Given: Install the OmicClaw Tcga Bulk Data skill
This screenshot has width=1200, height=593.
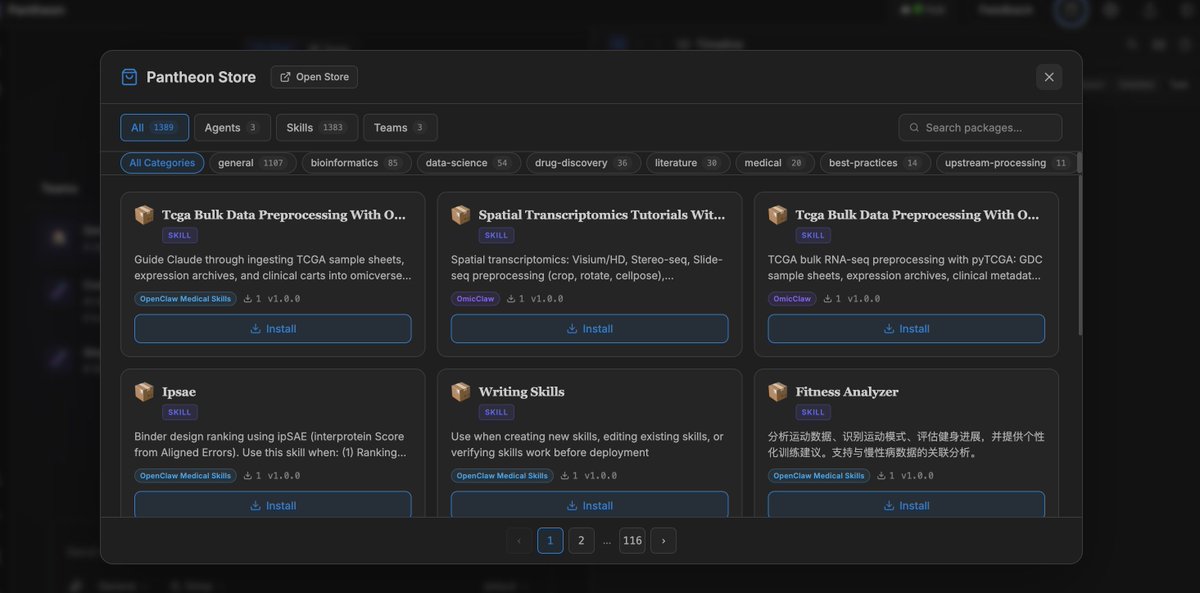Looking at the screenshot, I should [906, 329].
